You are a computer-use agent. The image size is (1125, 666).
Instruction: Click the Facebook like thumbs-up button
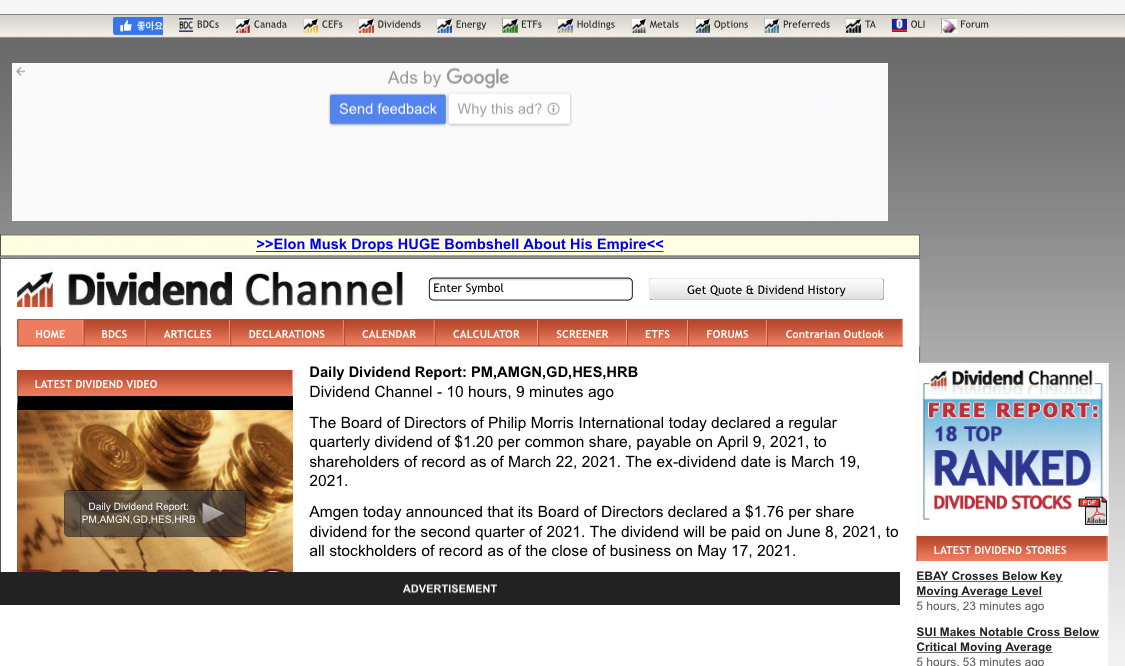coord(138,26)
